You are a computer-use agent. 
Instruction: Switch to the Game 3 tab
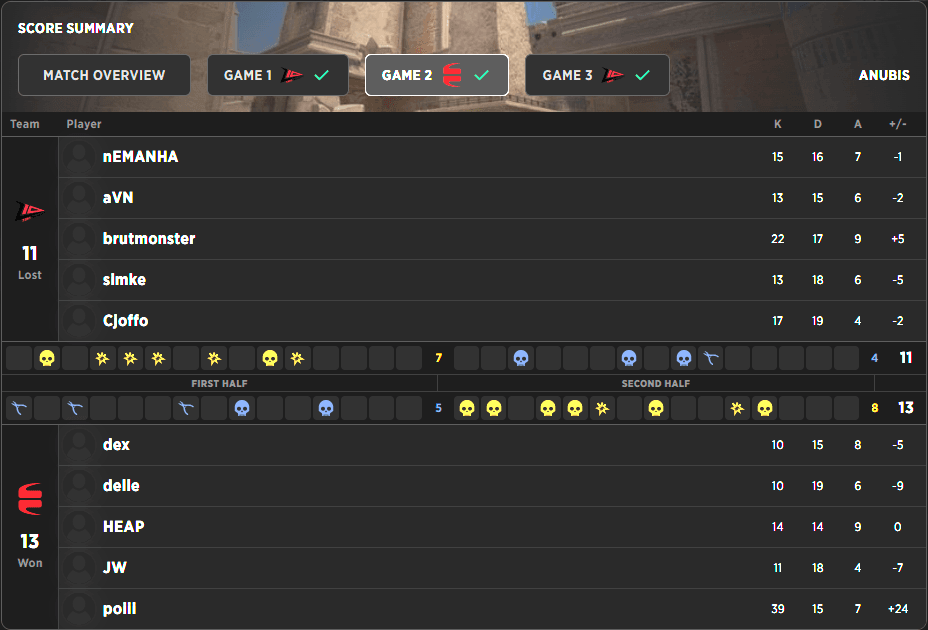[x=596, y=75]
